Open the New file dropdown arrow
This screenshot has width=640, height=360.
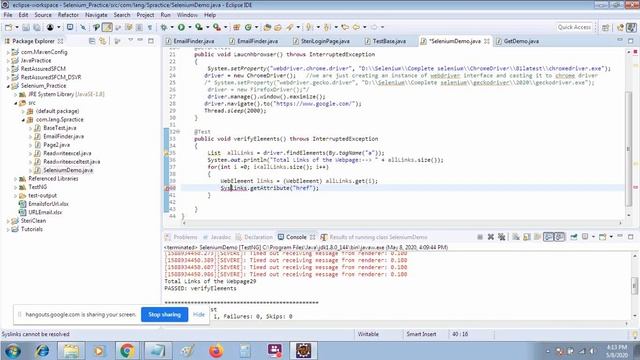[x=17, y=27]
